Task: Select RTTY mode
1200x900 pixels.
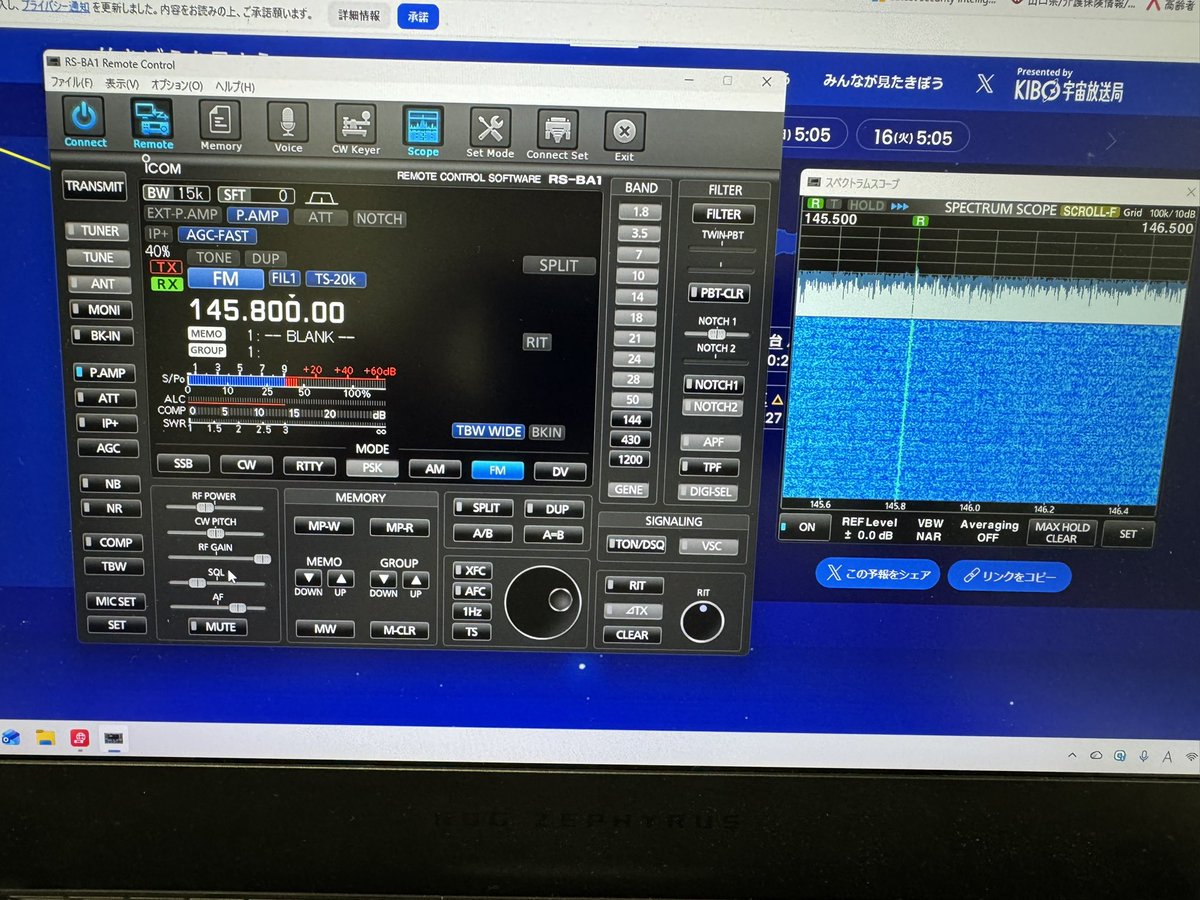Action: coord(309,467)
